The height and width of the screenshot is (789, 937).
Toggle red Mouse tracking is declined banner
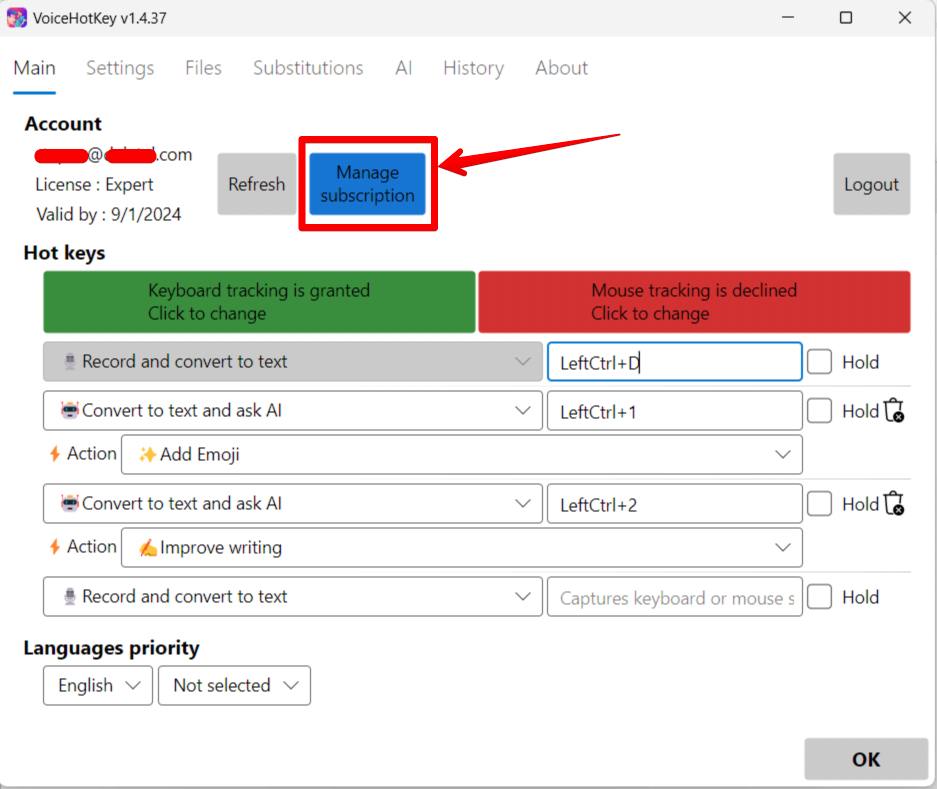(694, 302)
